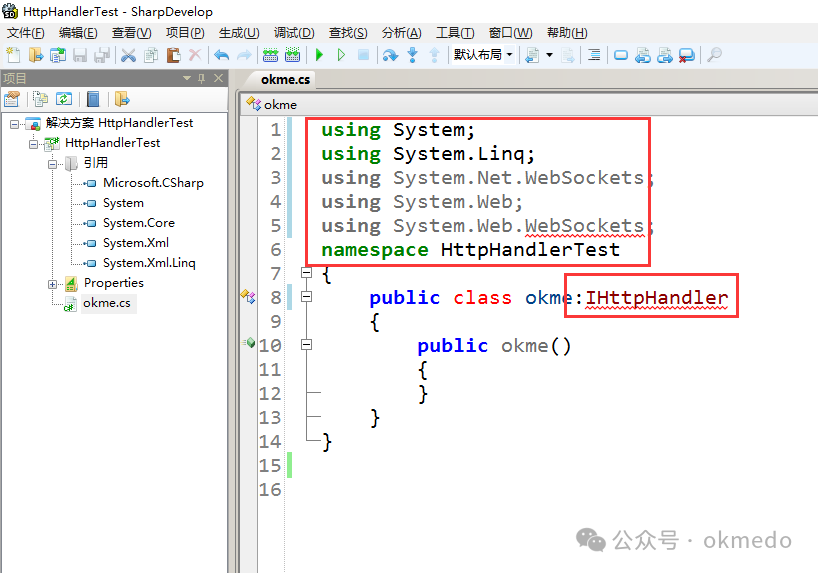Select okme.cs in the project tree
This screenshot has width=818, height=573.
tap(107, 303)
